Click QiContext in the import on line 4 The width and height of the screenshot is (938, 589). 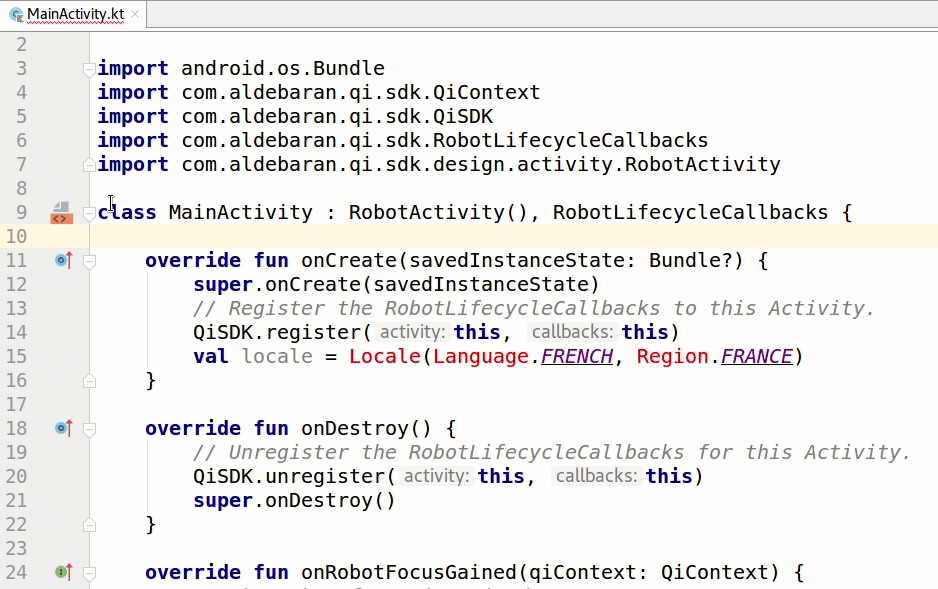(486, 92)
